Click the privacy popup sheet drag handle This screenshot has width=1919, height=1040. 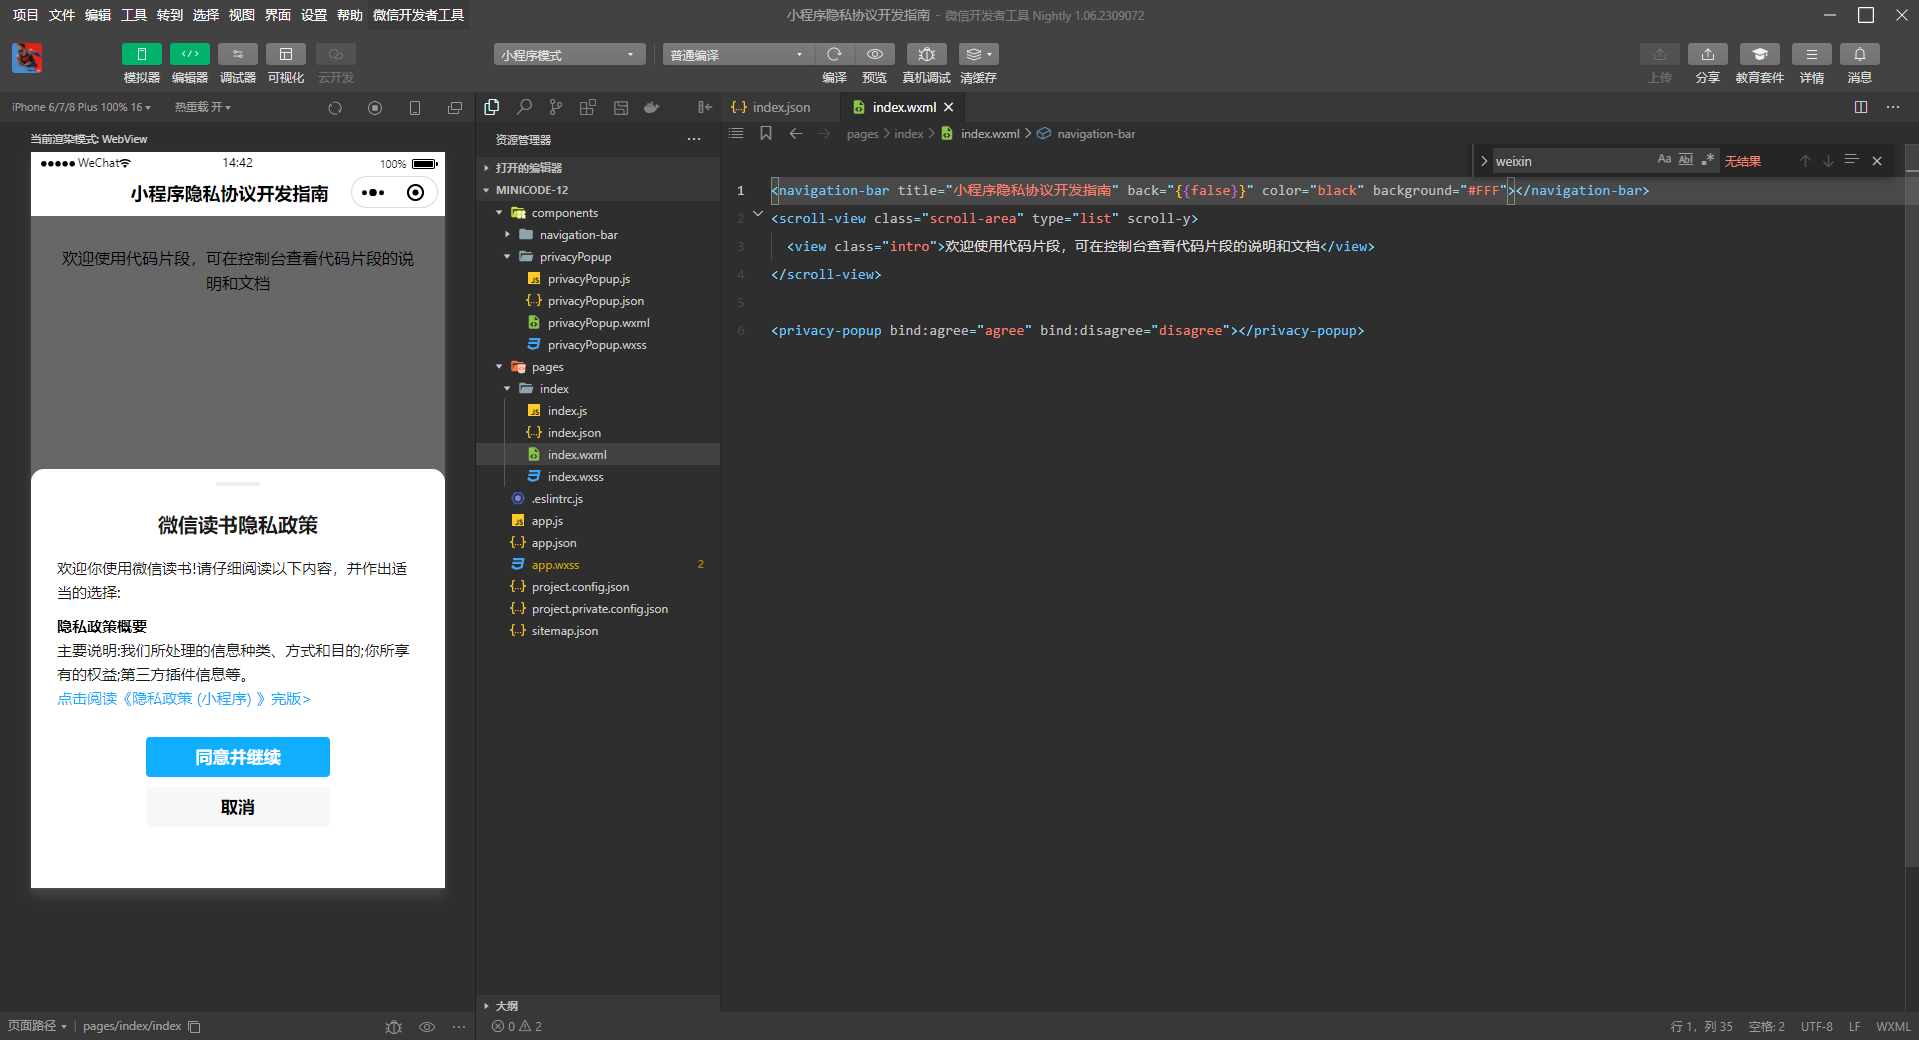pos(238,484)
